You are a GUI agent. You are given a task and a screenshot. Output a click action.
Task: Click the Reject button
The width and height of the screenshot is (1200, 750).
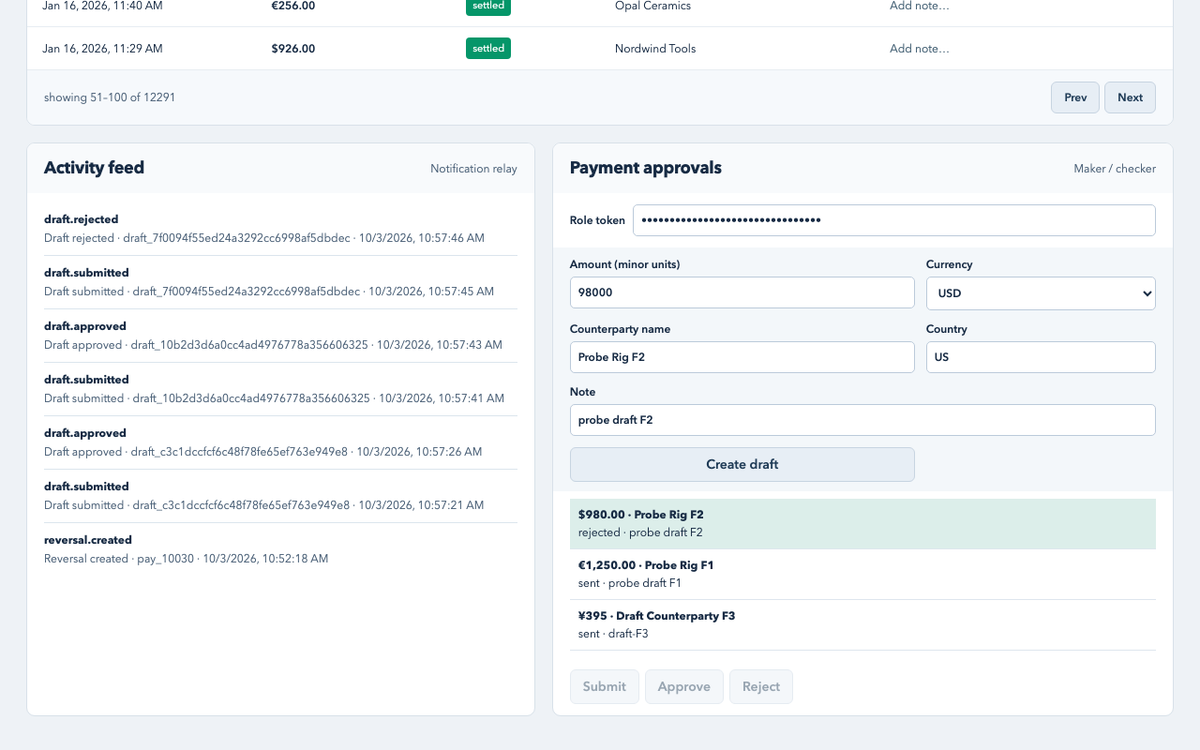pos(761,686)
